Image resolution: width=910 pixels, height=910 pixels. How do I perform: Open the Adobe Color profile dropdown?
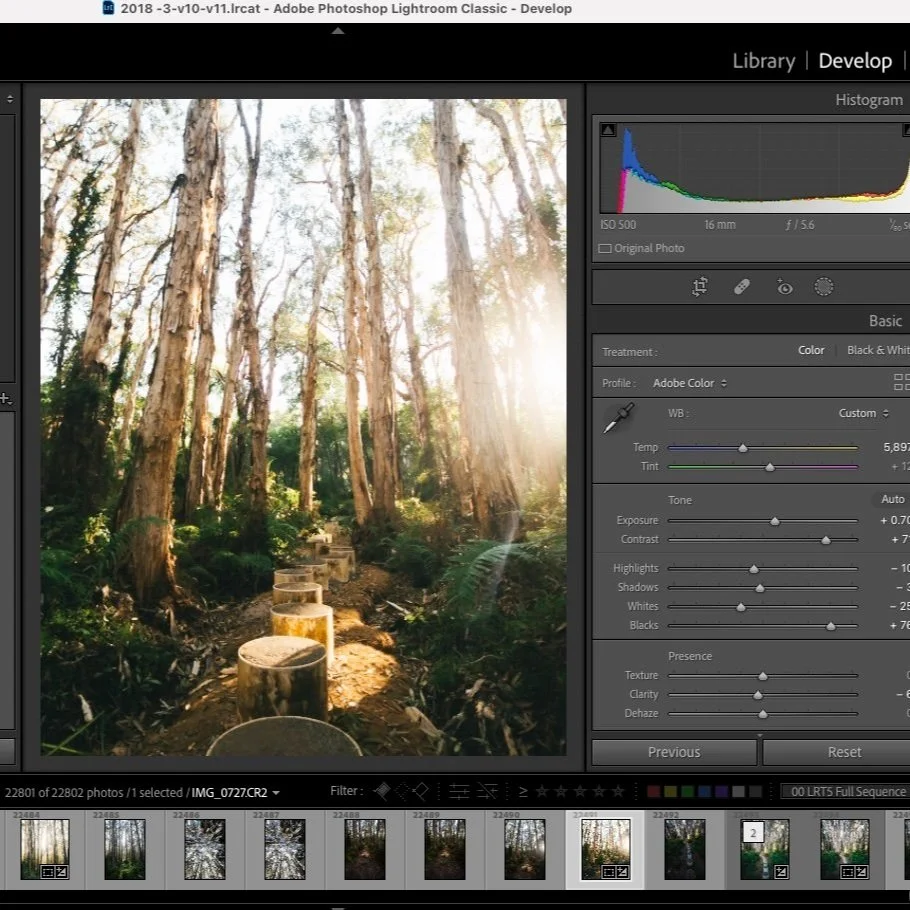[x=690, y=383]
